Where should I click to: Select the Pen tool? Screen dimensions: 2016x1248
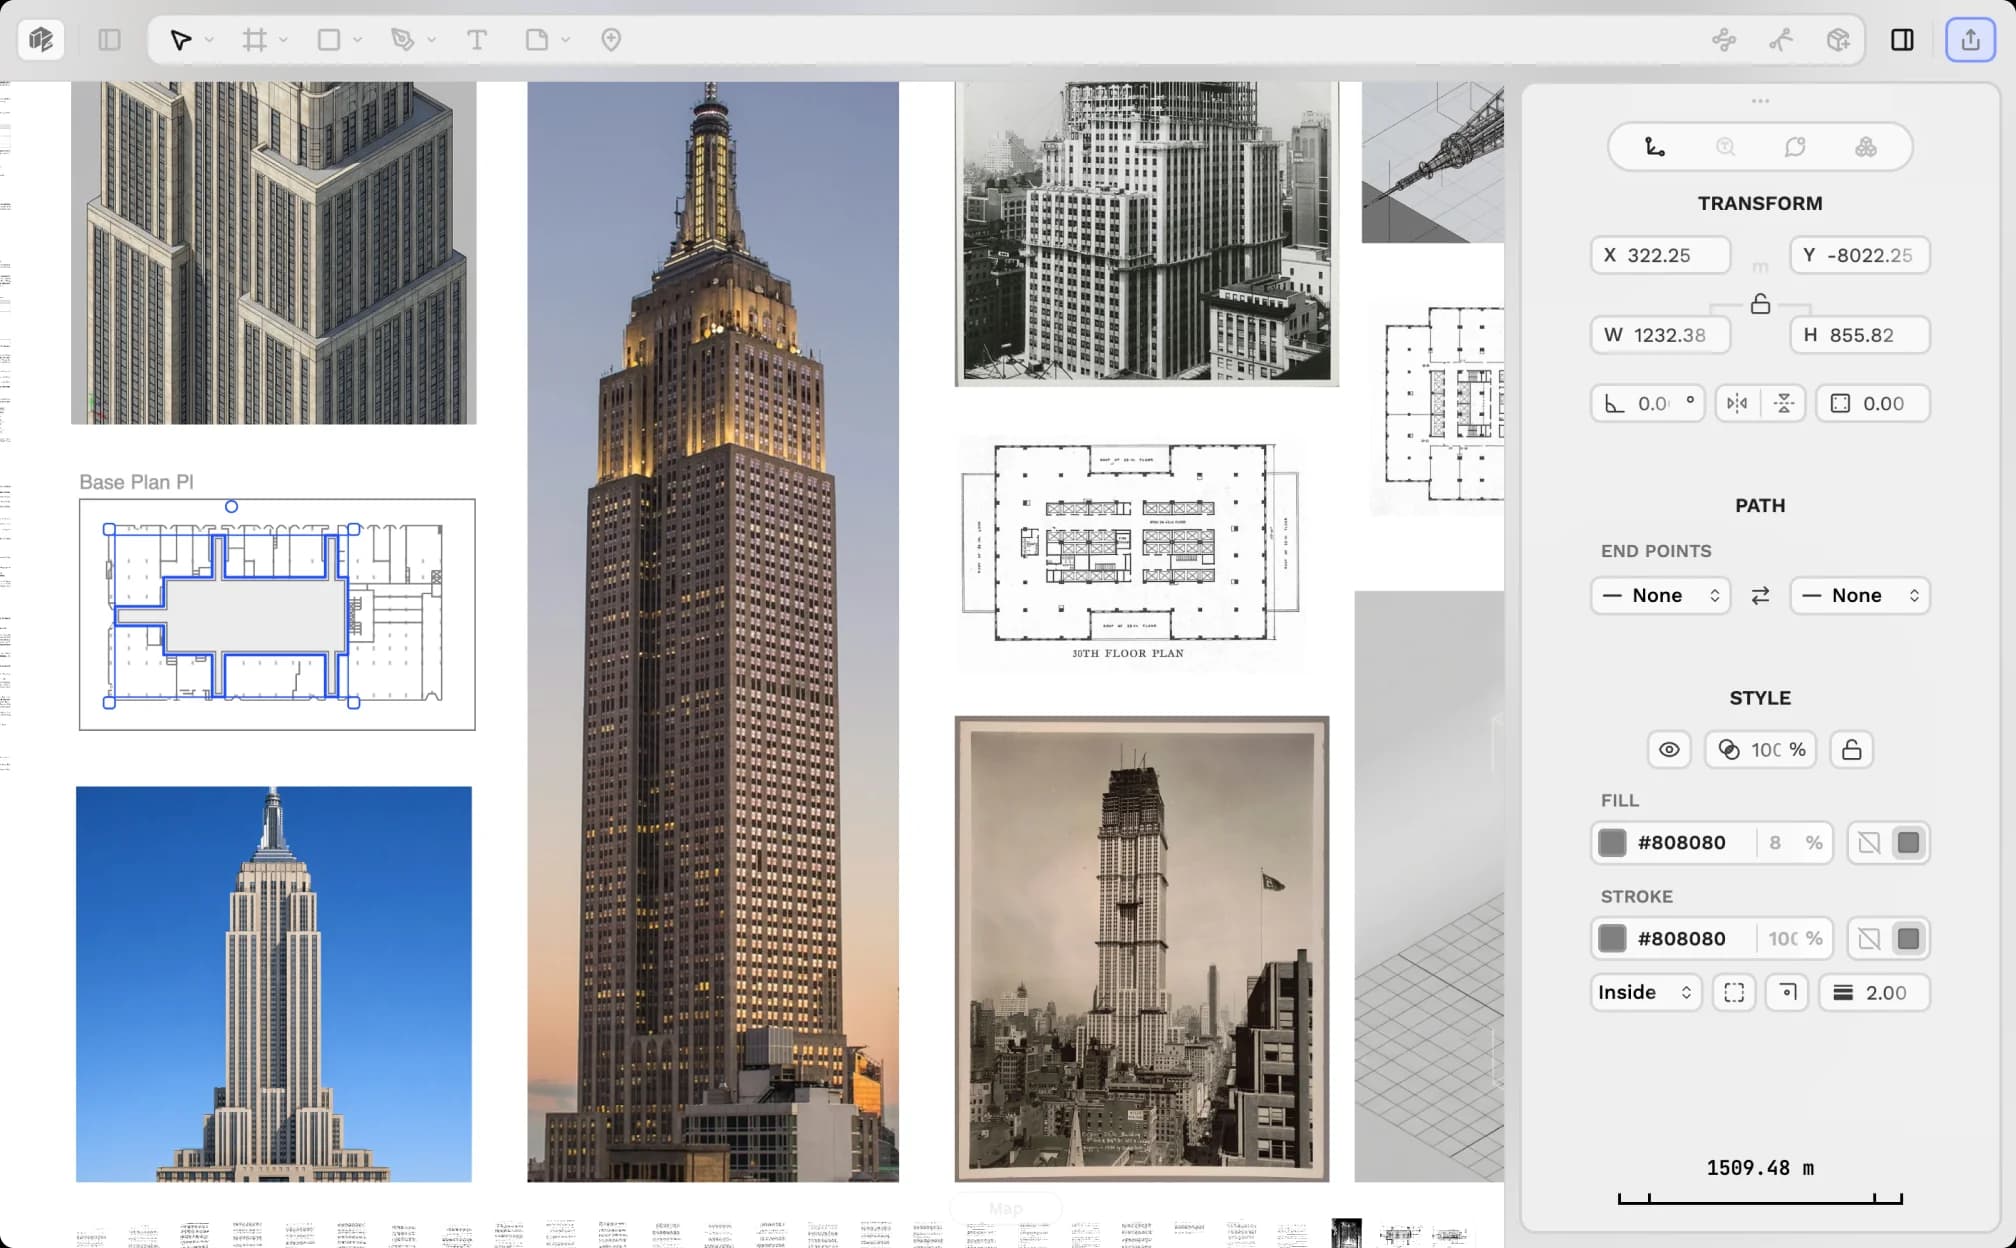(x=404, y=40)
